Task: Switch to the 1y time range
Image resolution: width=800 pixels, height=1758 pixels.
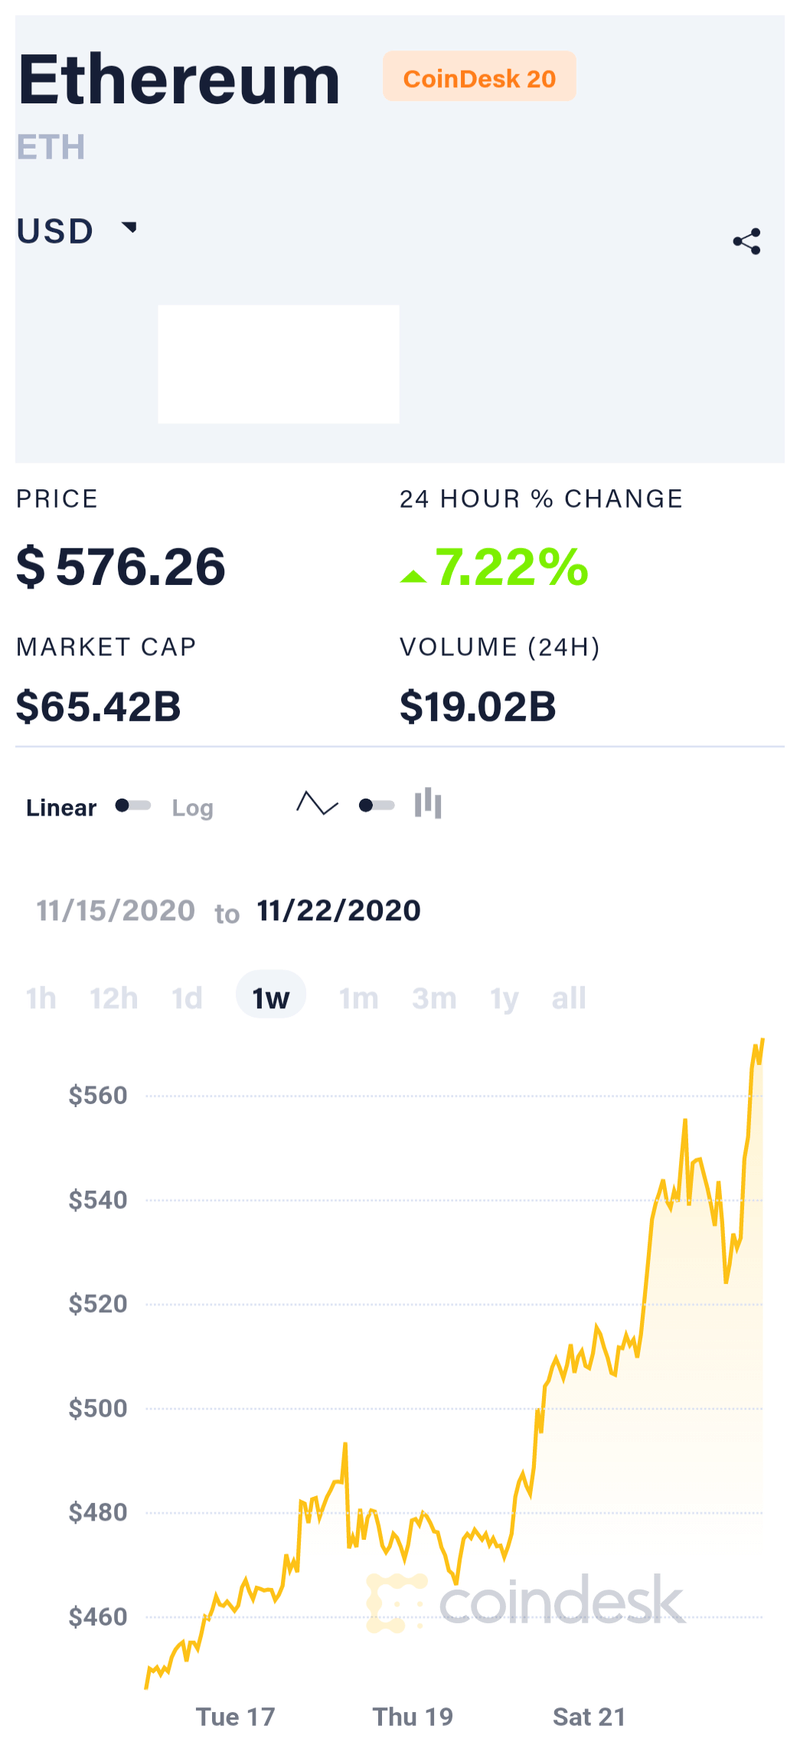Action: click(504, 998)
